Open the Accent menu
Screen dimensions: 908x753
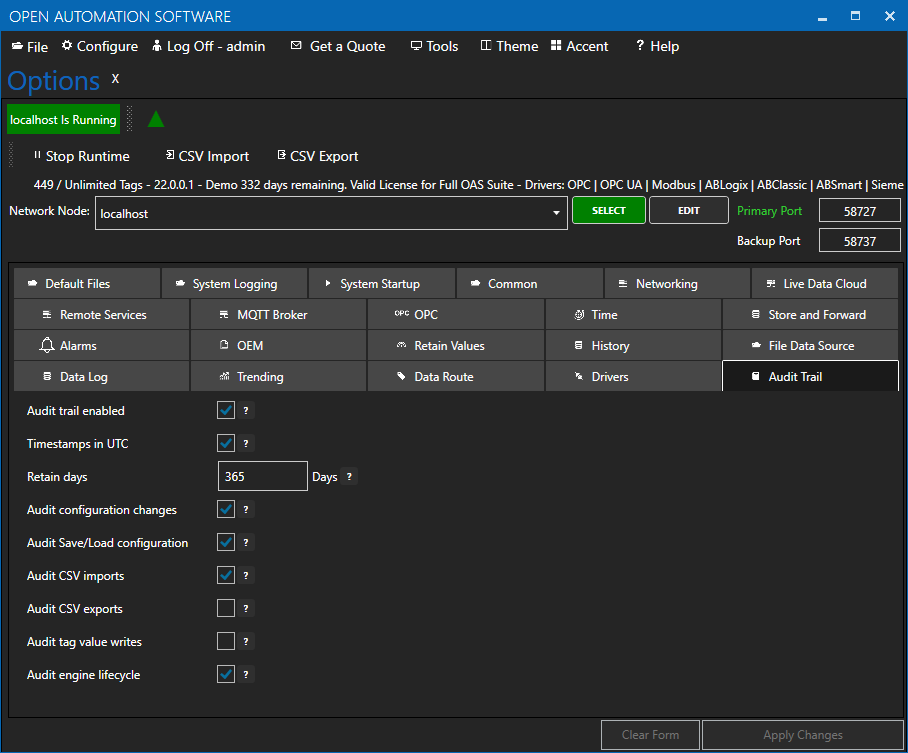tap(580, 46)
